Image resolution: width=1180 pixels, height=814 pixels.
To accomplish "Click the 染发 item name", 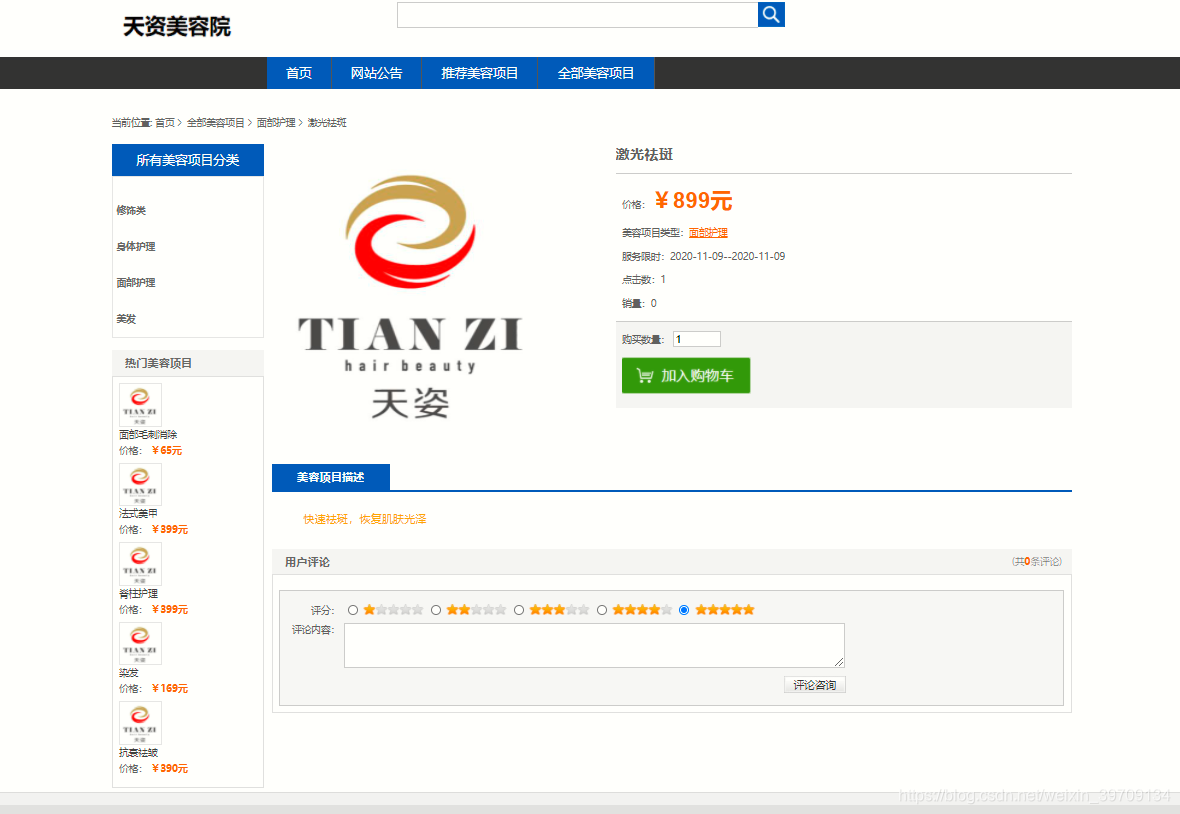I will [x=129, y=673].
